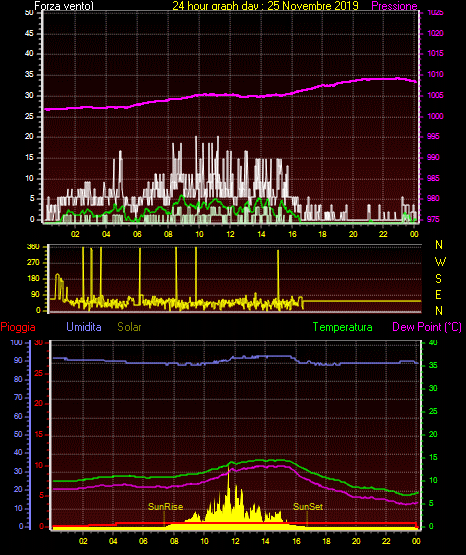Click the W wind direction letter
The image size is (466, 555).
[x=440, y=262]
